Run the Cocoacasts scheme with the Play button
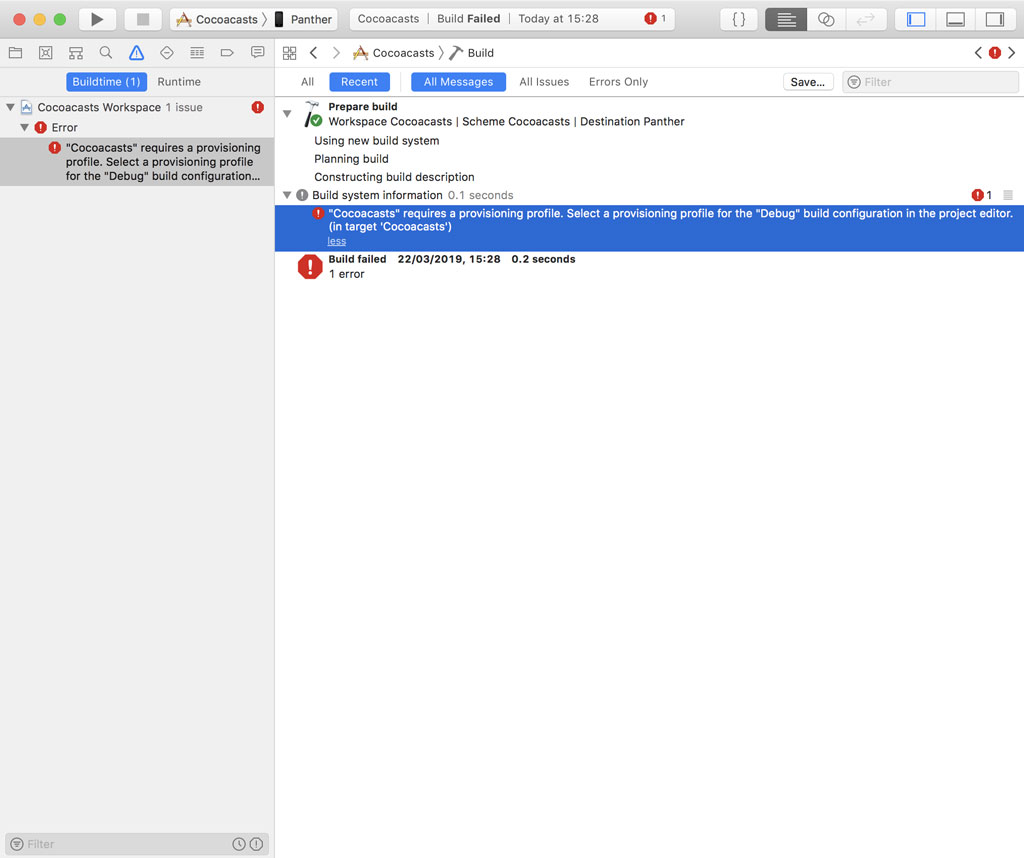The height and width of the screenshot is (858, 1024). (96, 18)
